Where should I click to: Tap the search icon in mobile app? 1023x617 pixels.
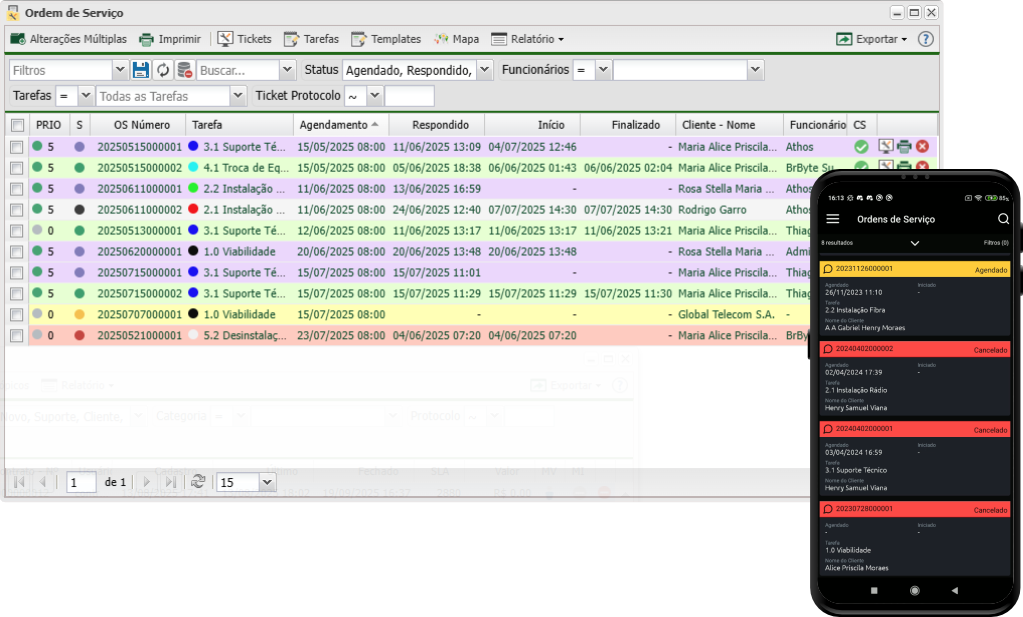point(1003,219)
